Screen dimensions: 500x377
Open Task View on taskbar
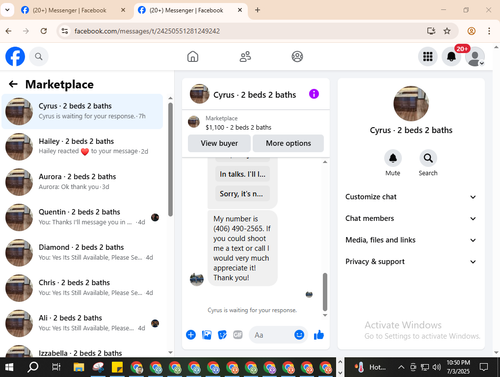click(56, 367)
